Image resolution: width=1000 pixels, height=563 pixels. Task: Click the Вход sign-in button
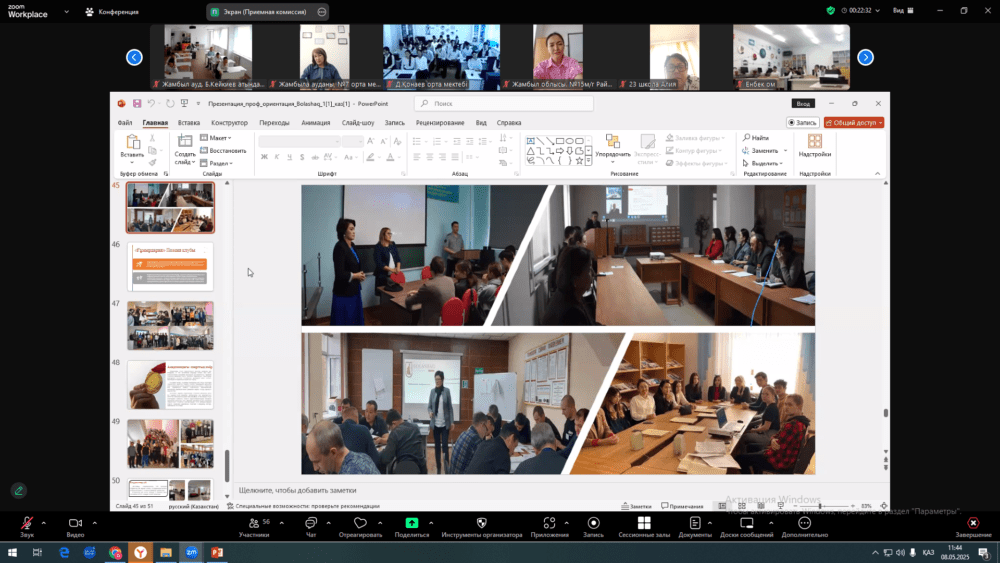803,103
